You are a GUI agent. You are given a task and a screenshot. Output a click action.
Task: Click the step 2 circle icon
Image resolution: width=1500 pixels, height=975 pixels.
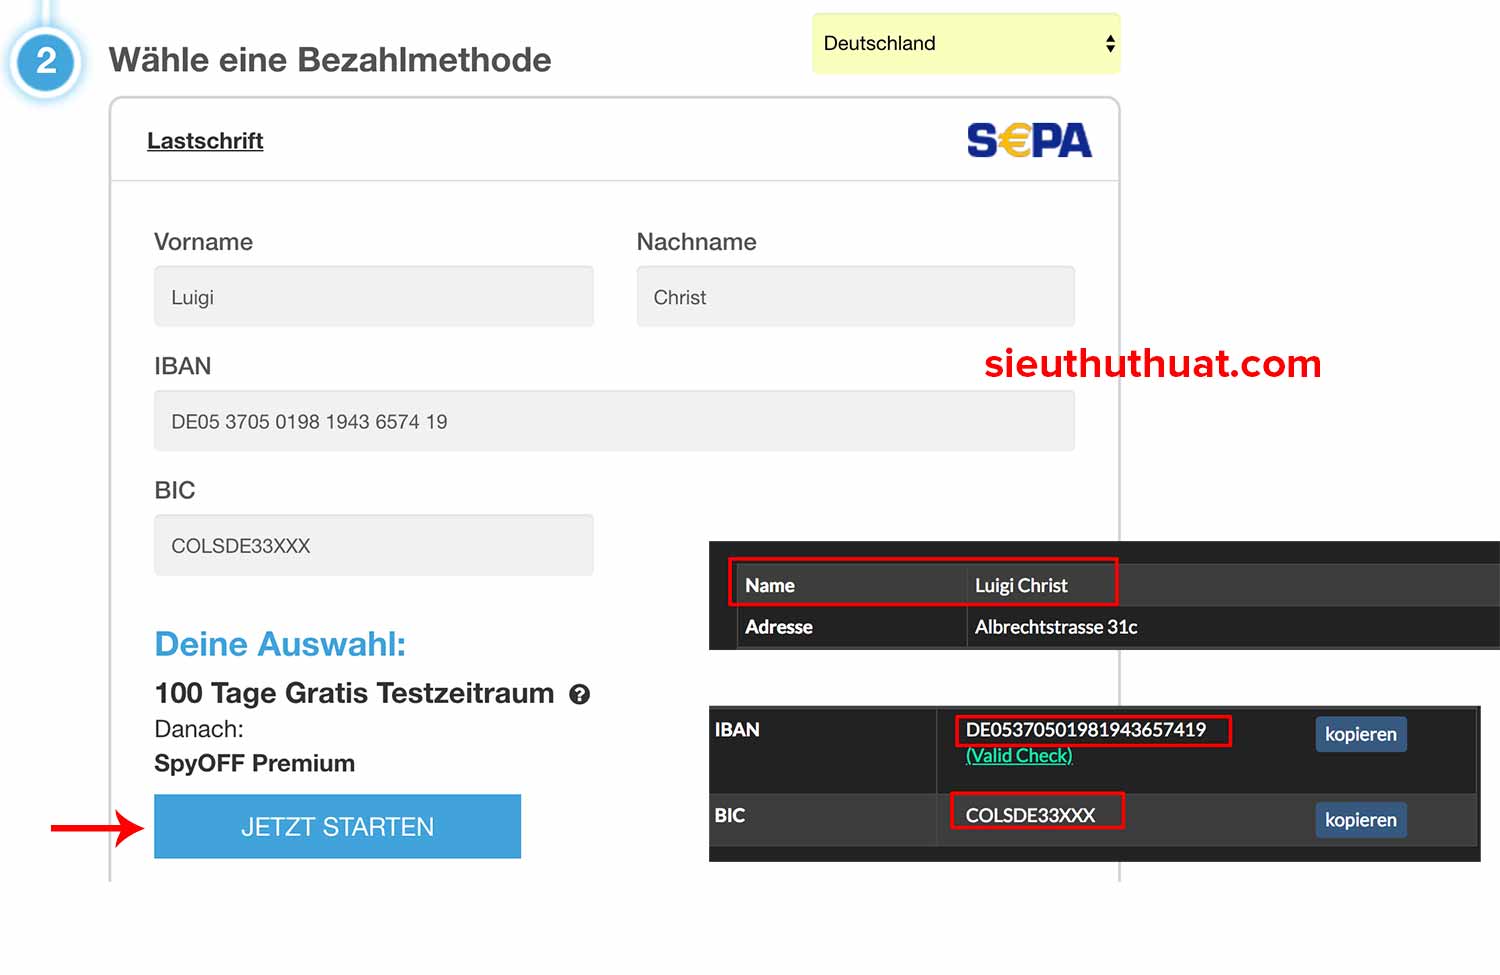46,62
